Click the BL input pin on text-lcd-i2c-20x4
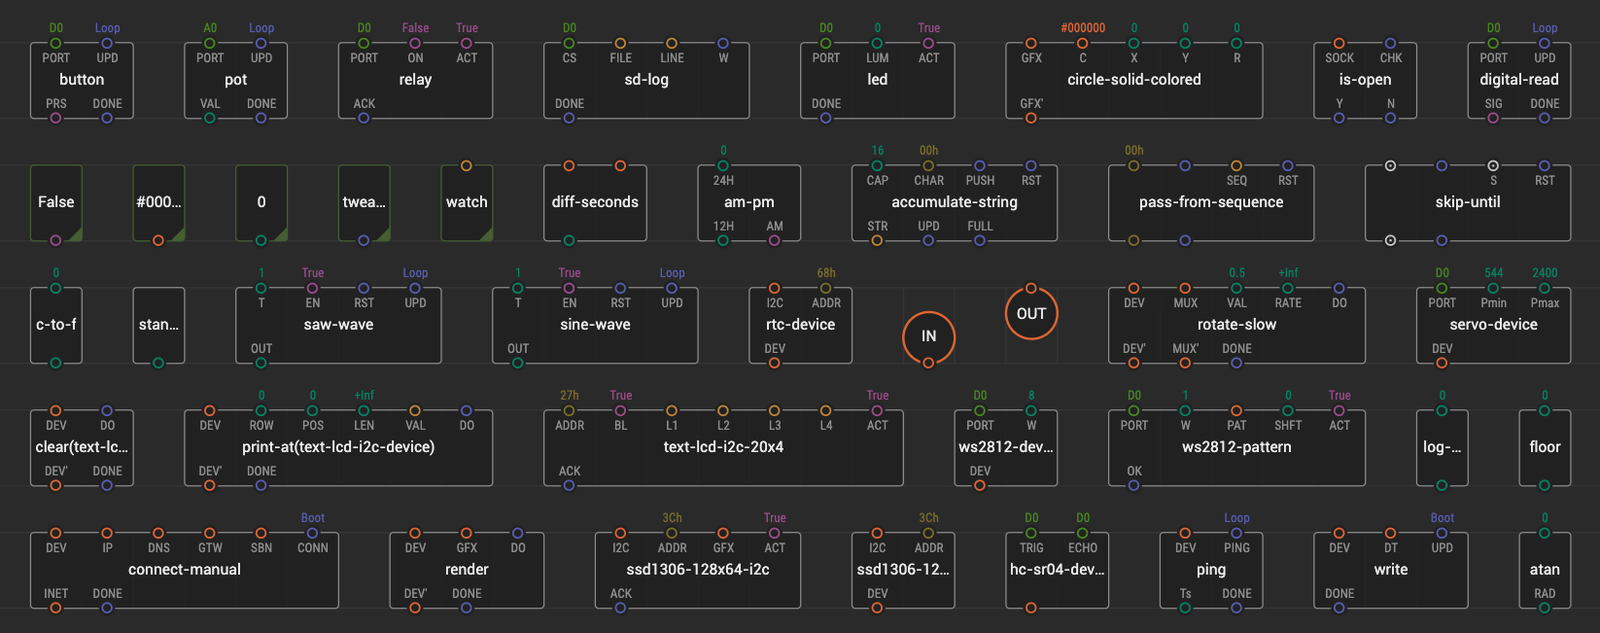Image resolution: width=1600 pixels, height=633 pixels. point(621,411)
